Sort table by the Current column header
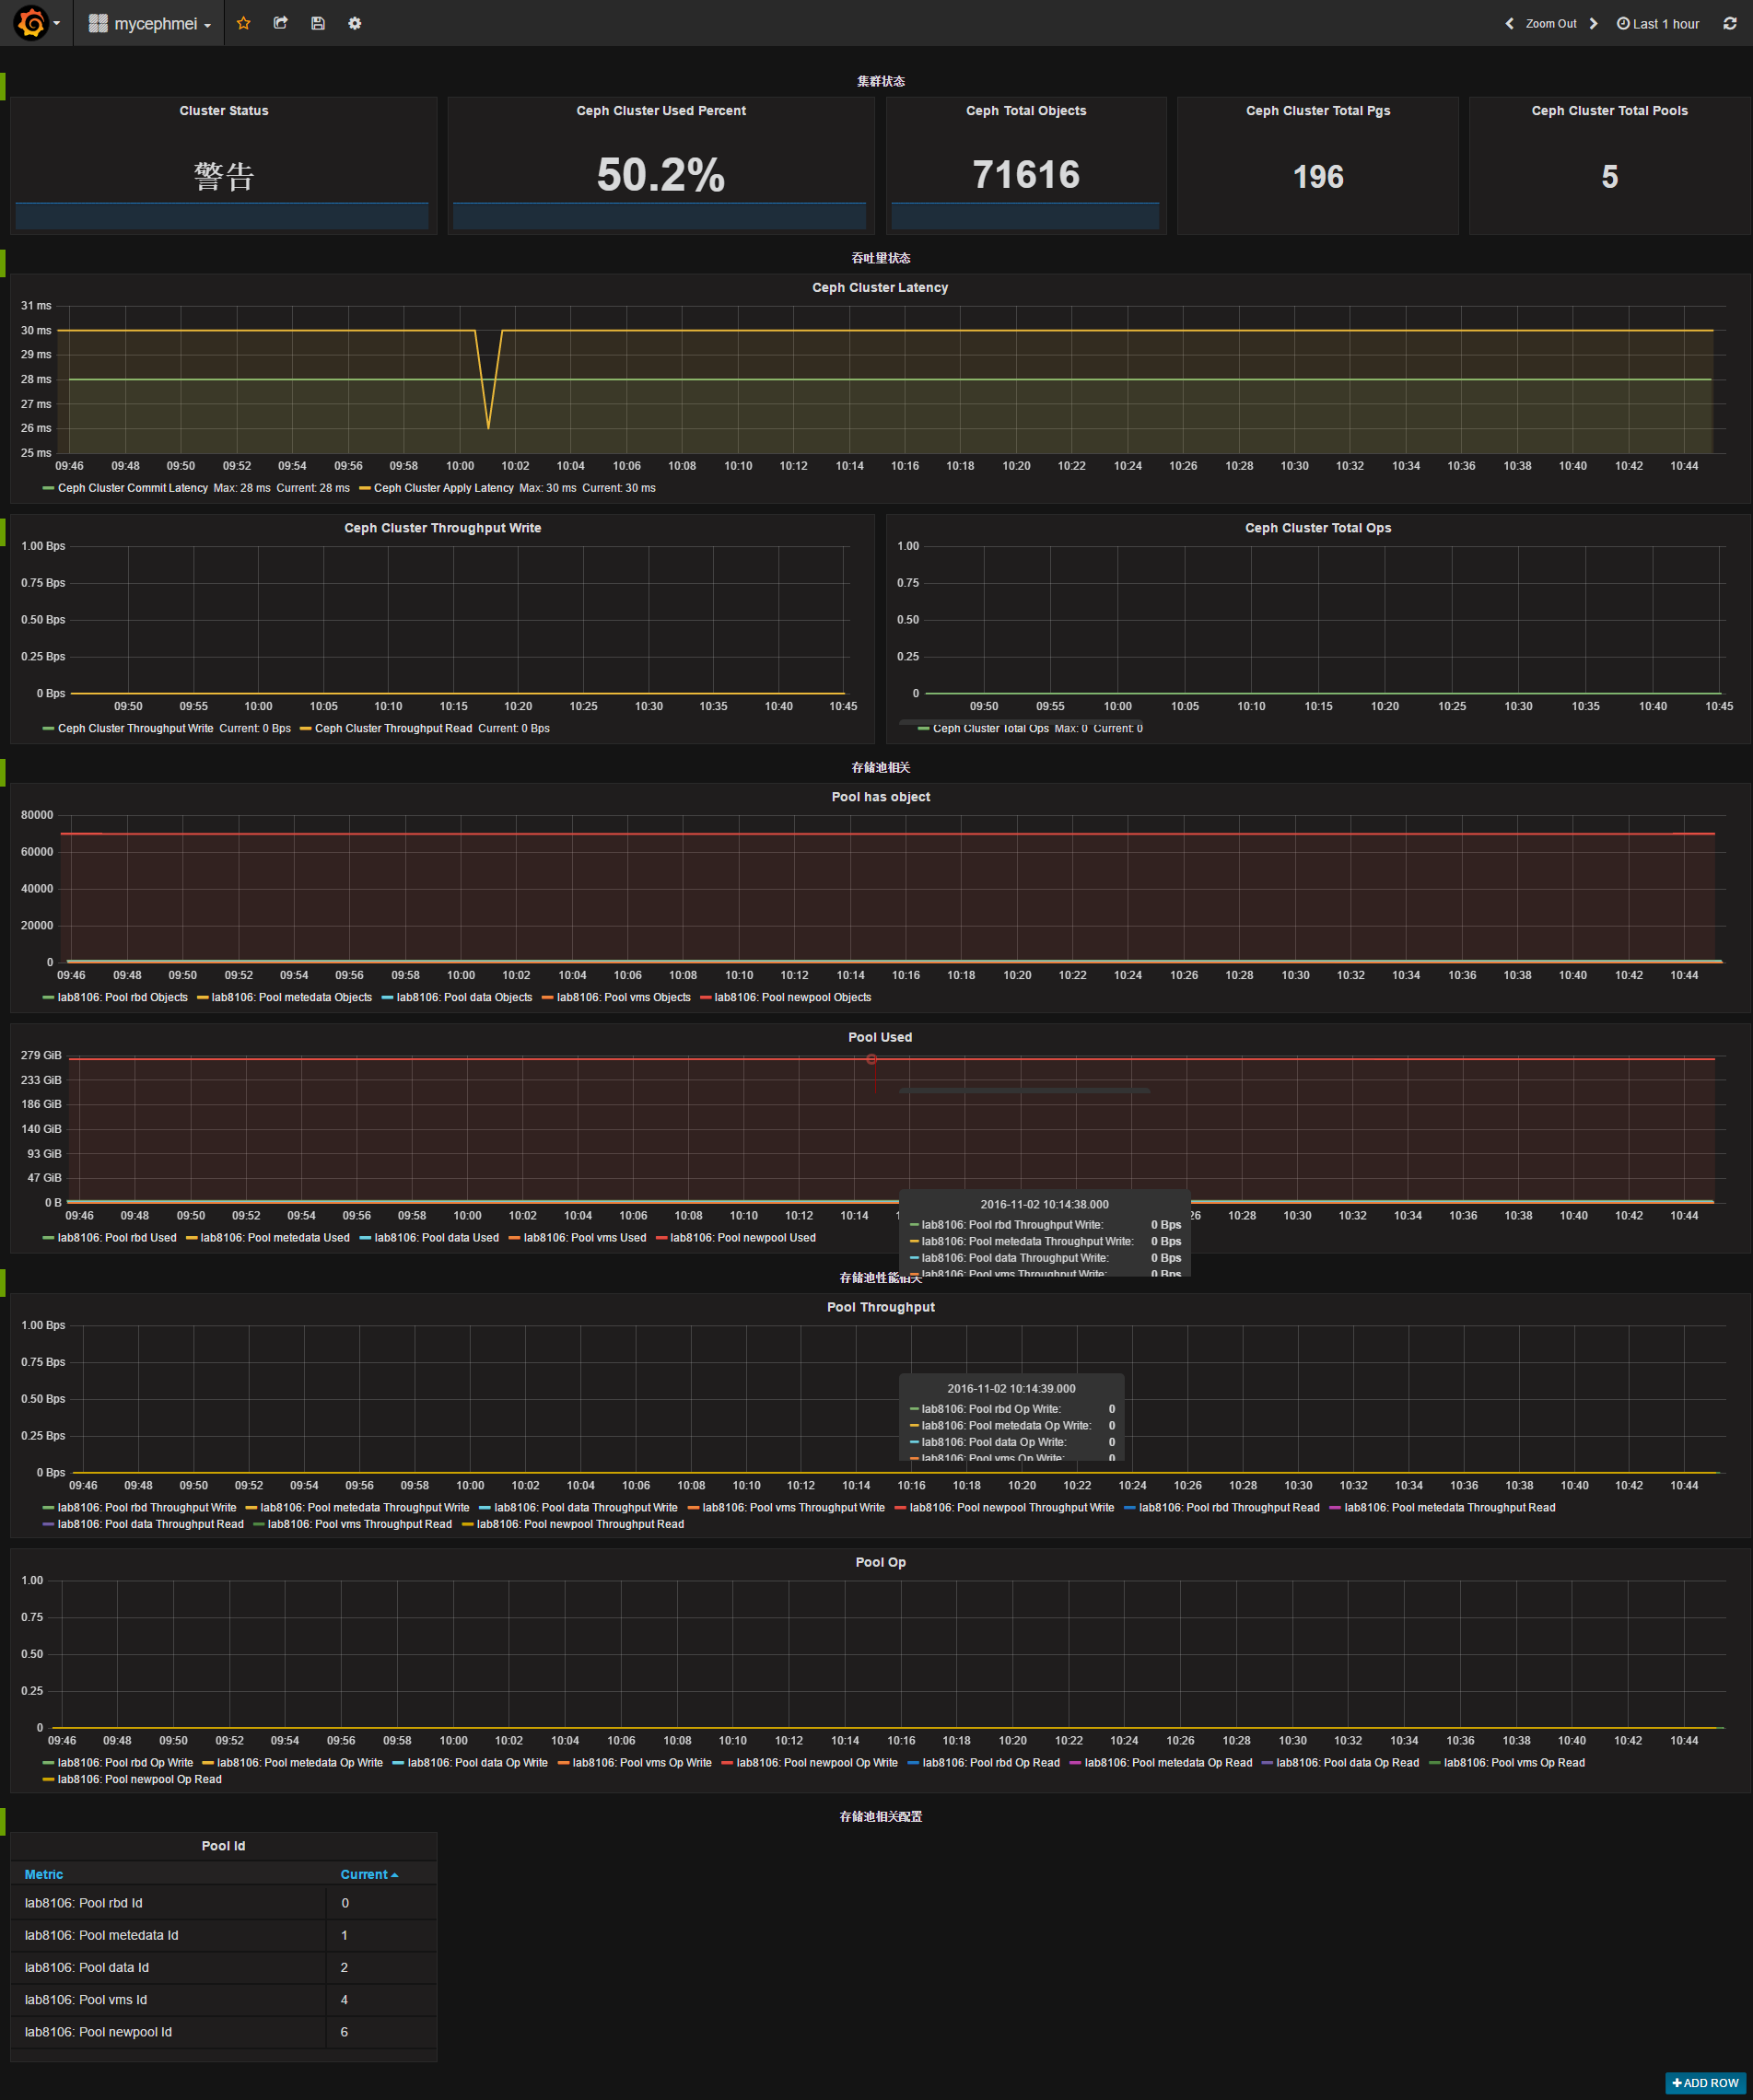This screenshot has width=1753, height=2100. [369, 1874]
